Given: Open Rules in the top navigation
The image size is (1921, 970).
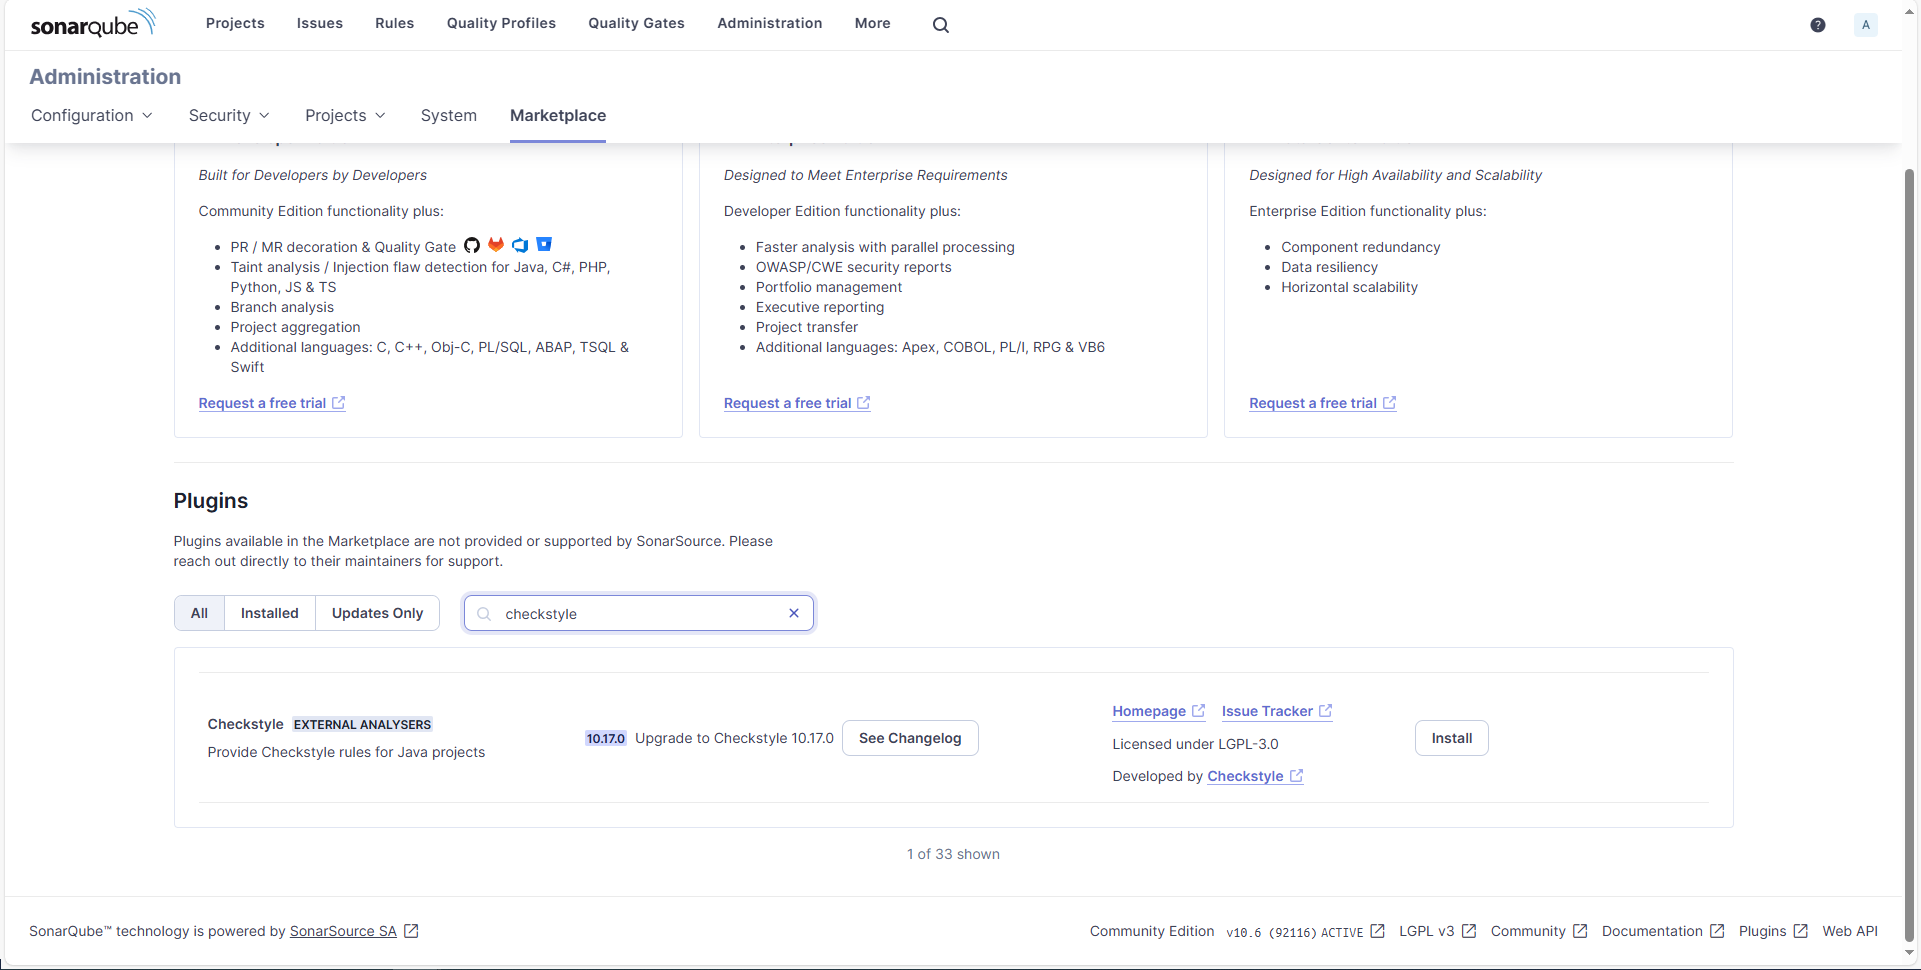Looking at the screenshot, I should point(395,23).
